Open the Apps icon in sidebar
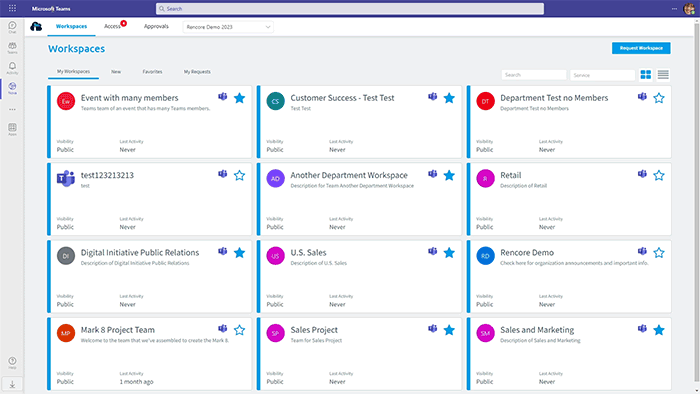The image size is (700, 394). point(12,129)
